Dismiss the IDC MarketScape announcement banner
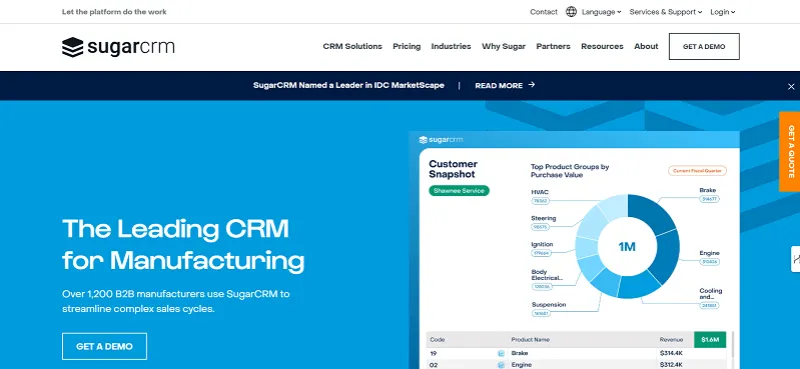Image resolution: width=800 pixels, height=369 pixels. tap(791, 86)
